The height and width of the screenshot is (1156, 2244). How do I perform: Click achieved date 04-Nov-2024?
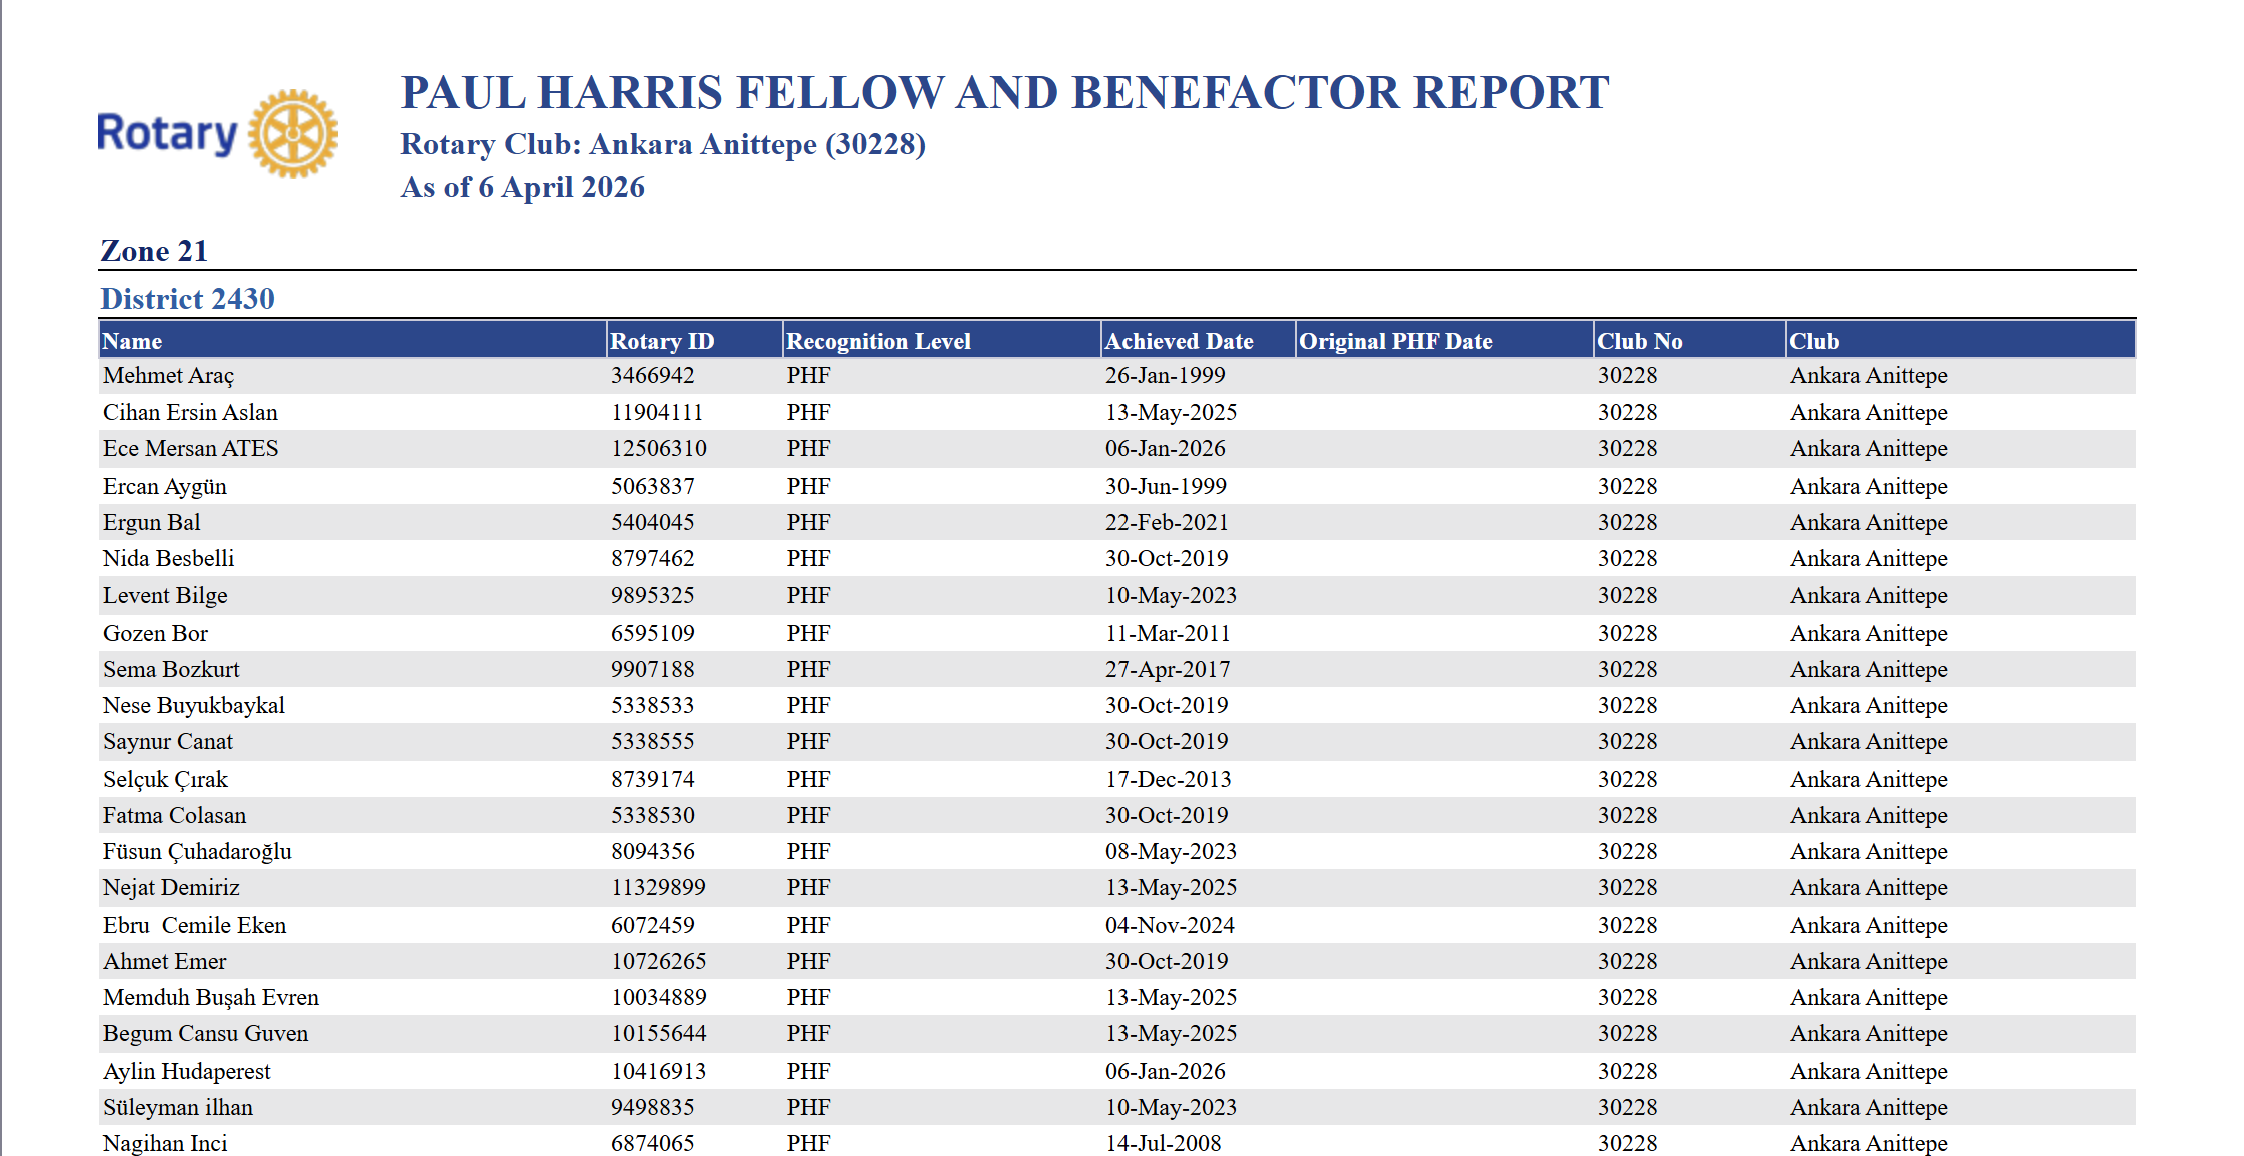coord(1170,925)
